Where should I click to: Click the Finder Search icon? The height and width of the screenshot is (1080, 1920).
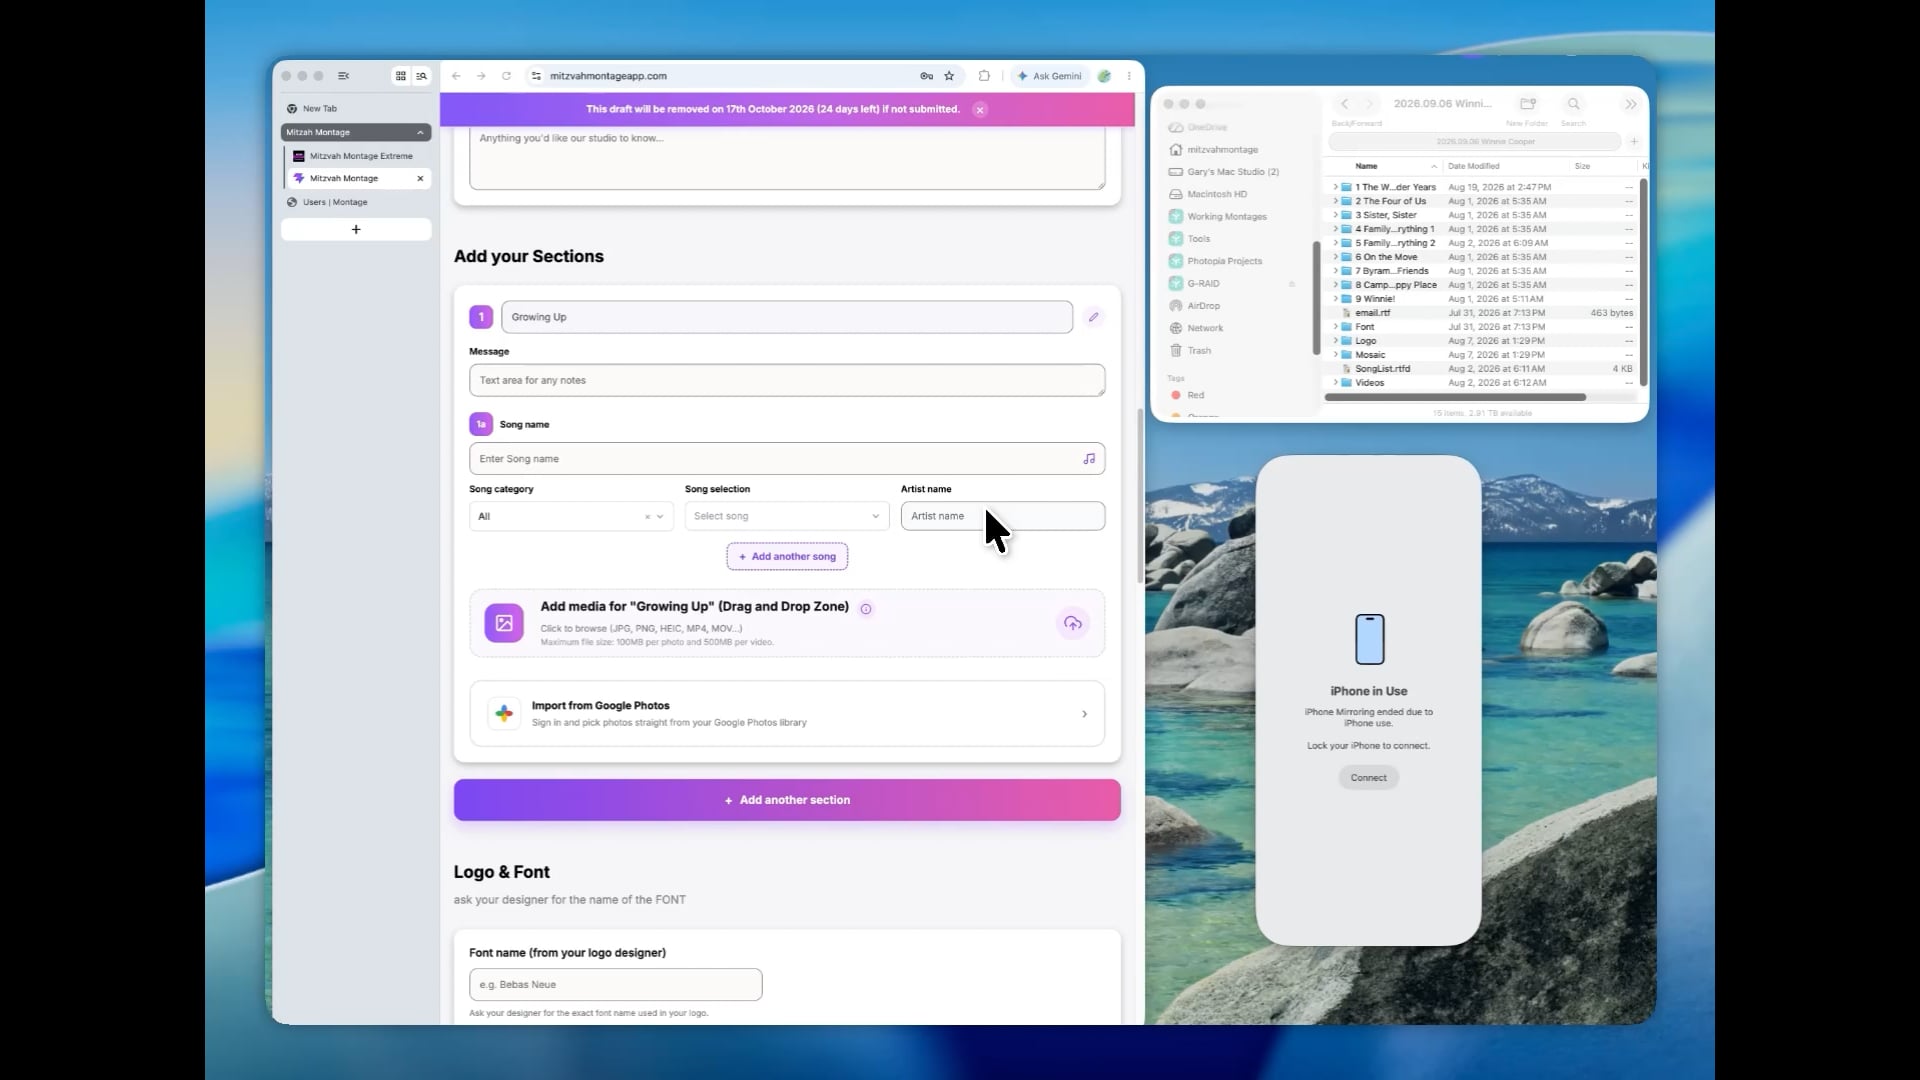tap(1573, 104)
